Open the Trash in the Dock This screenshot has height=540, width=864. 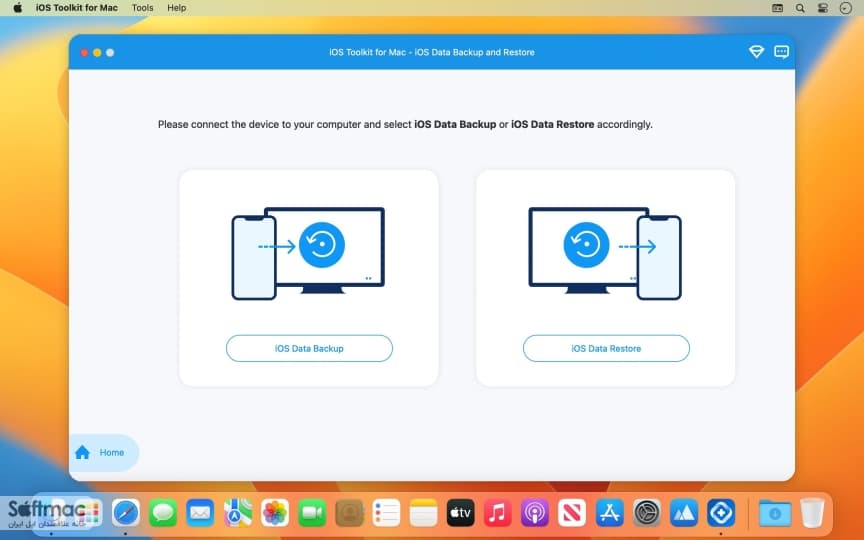(x=812, y=513)
